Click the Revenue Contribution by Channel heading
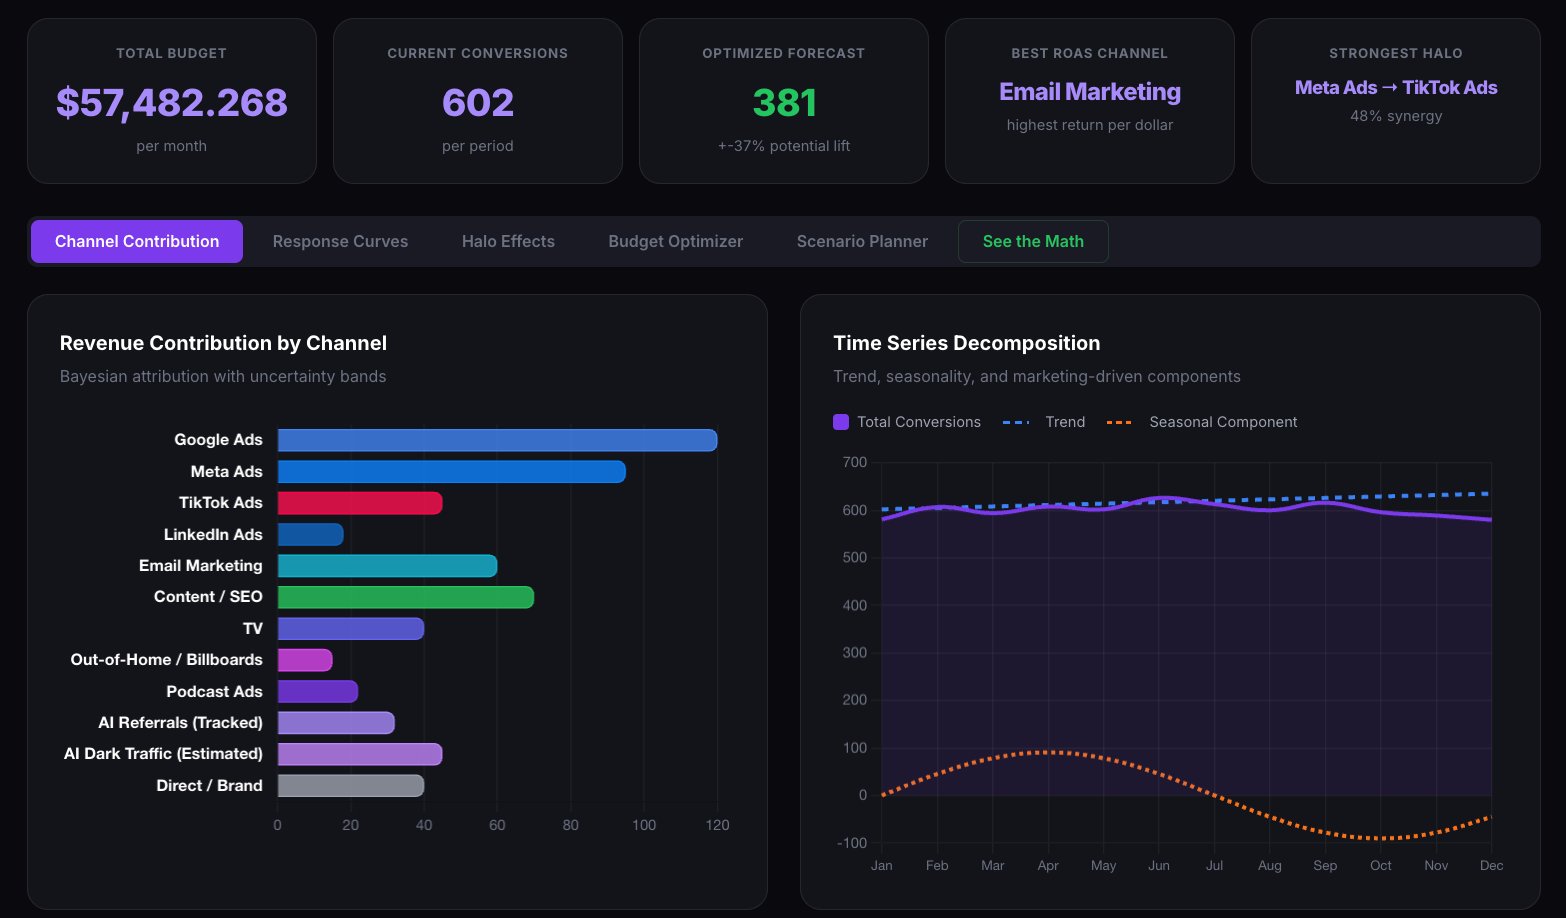The height and width of the screenshot is (918, 1566). (x=223, y=343)
